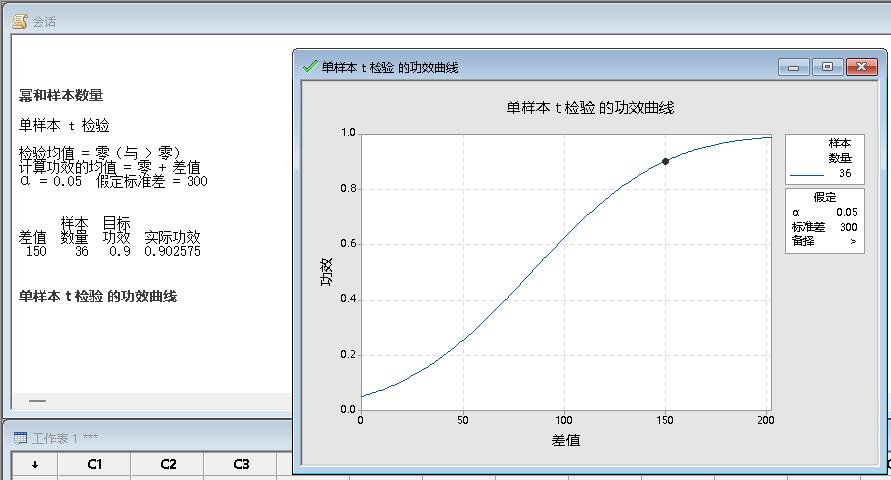Click the 样本数量 legend heading
The height and width of the screenshot is (480, 891).
tap(839, 151)
